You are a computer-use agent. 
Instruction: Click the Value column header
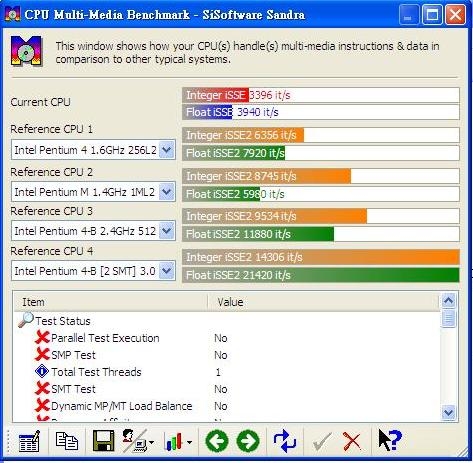[323, 302]
